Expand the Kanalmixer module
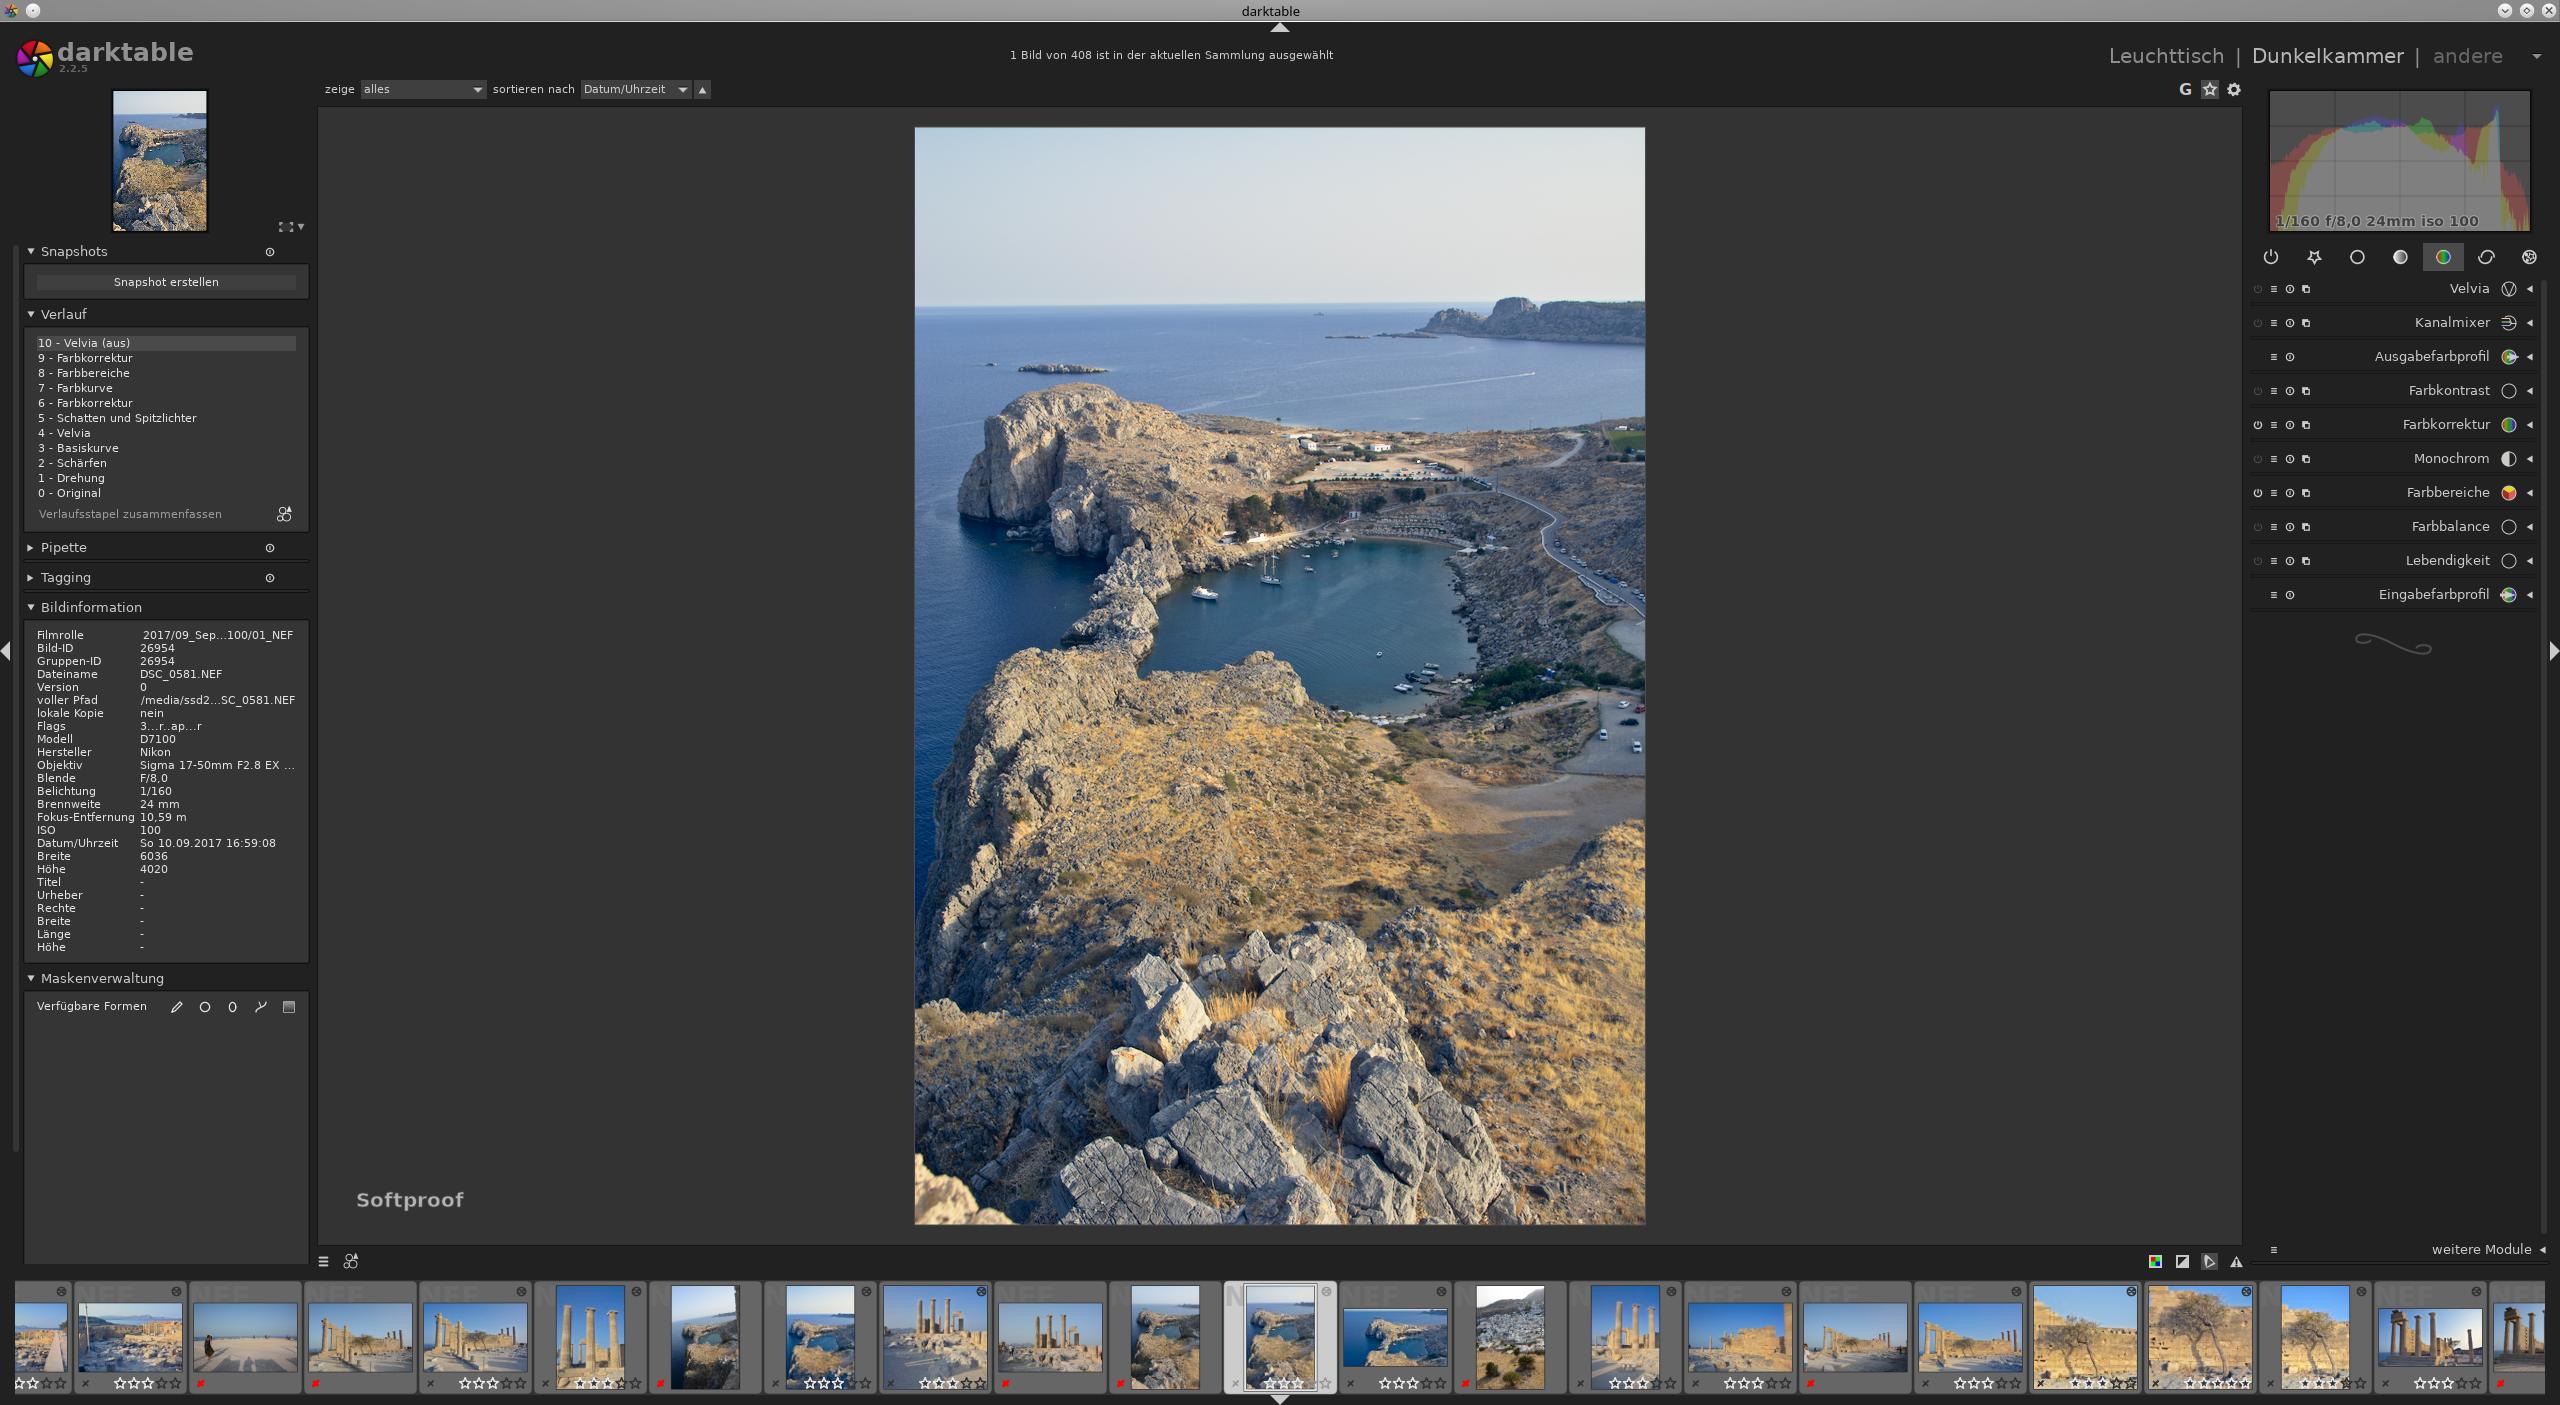This screenshot has height=1405, width=2560. pos(2451,323)
